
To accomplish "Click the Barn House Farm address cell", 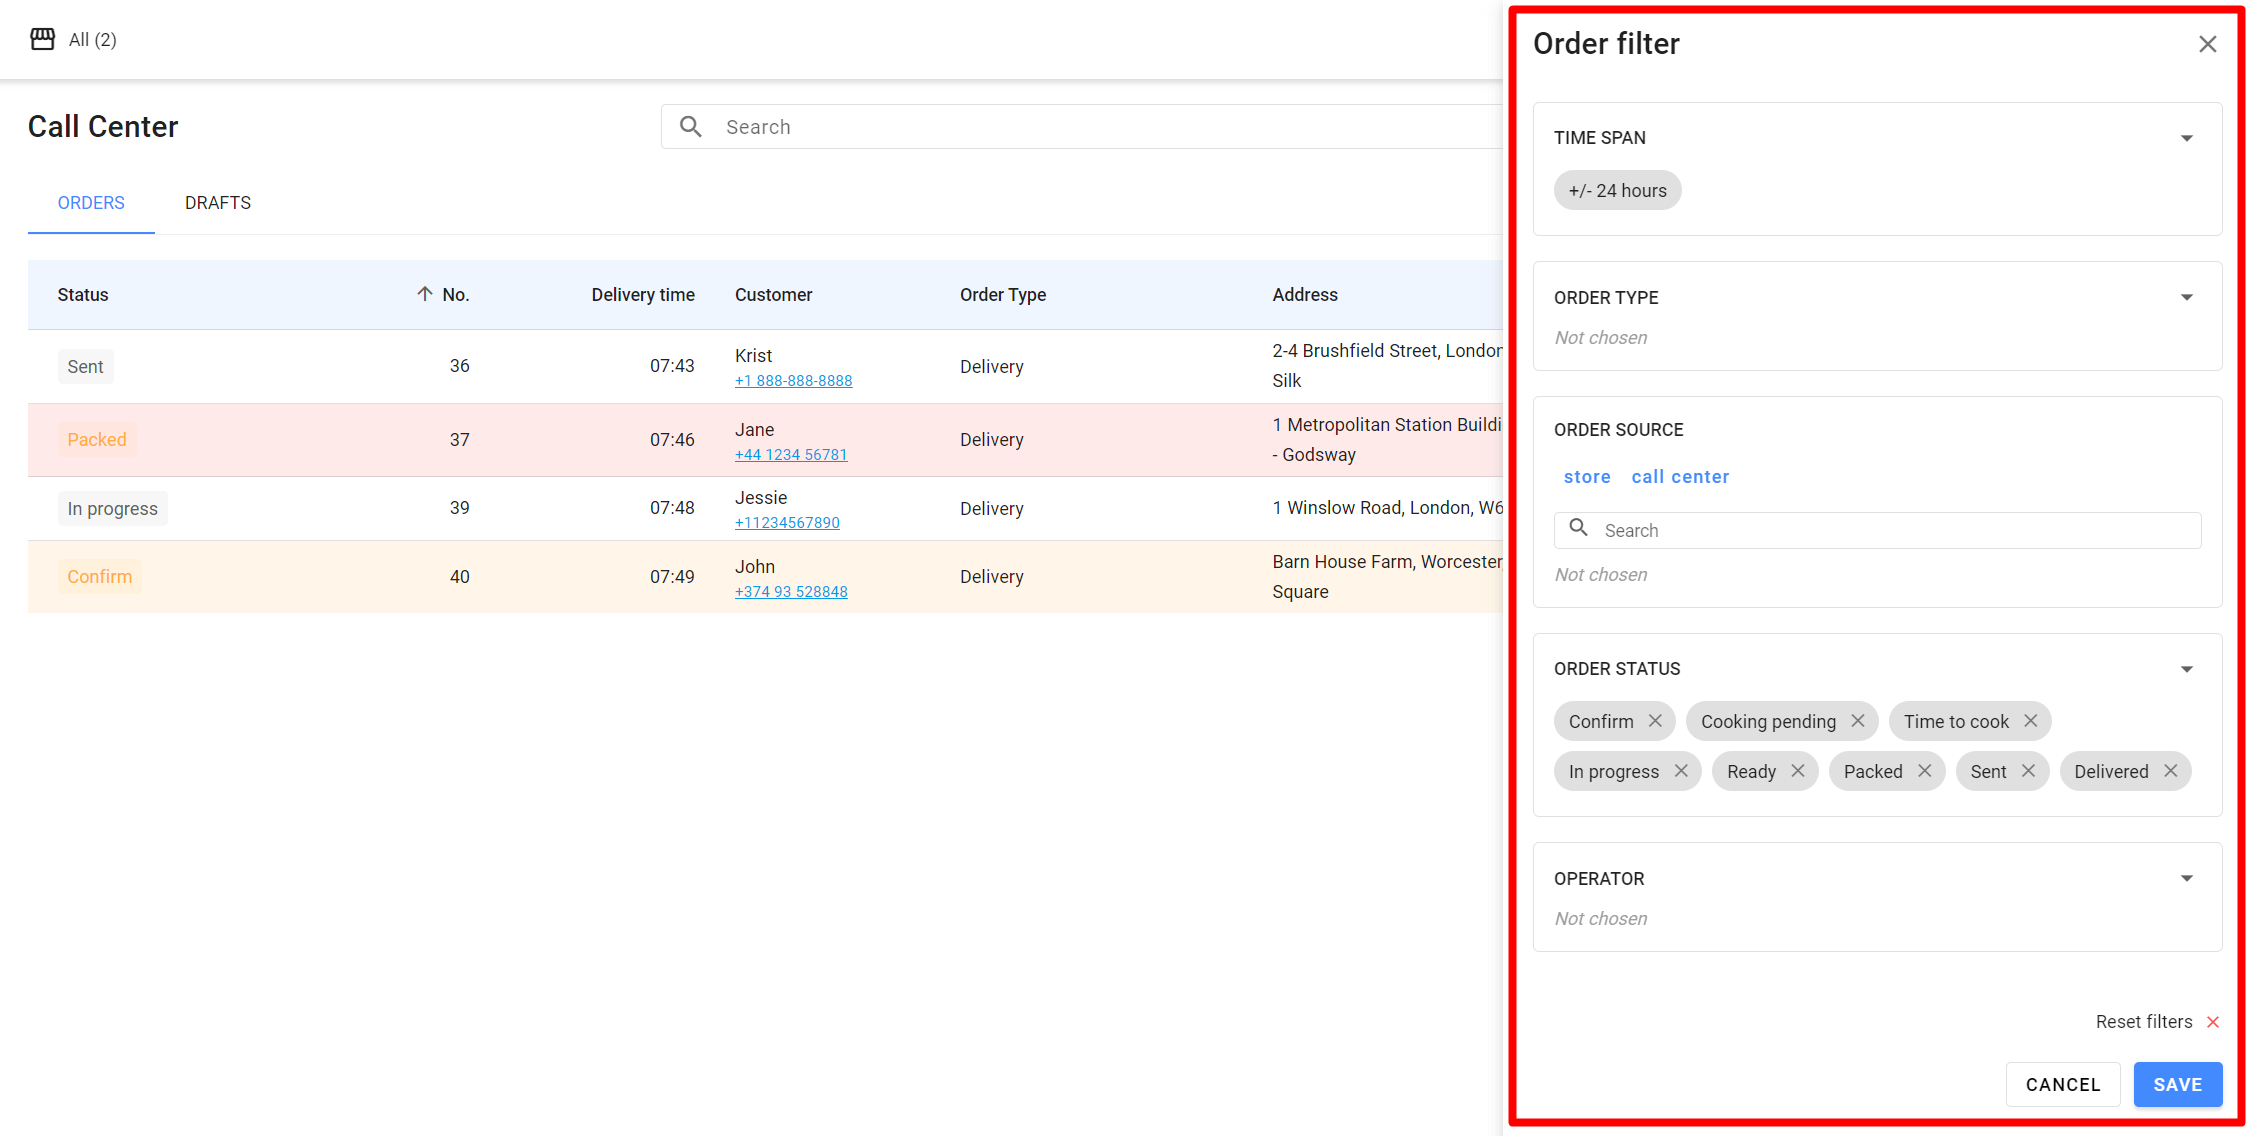I will (1387, 577).
